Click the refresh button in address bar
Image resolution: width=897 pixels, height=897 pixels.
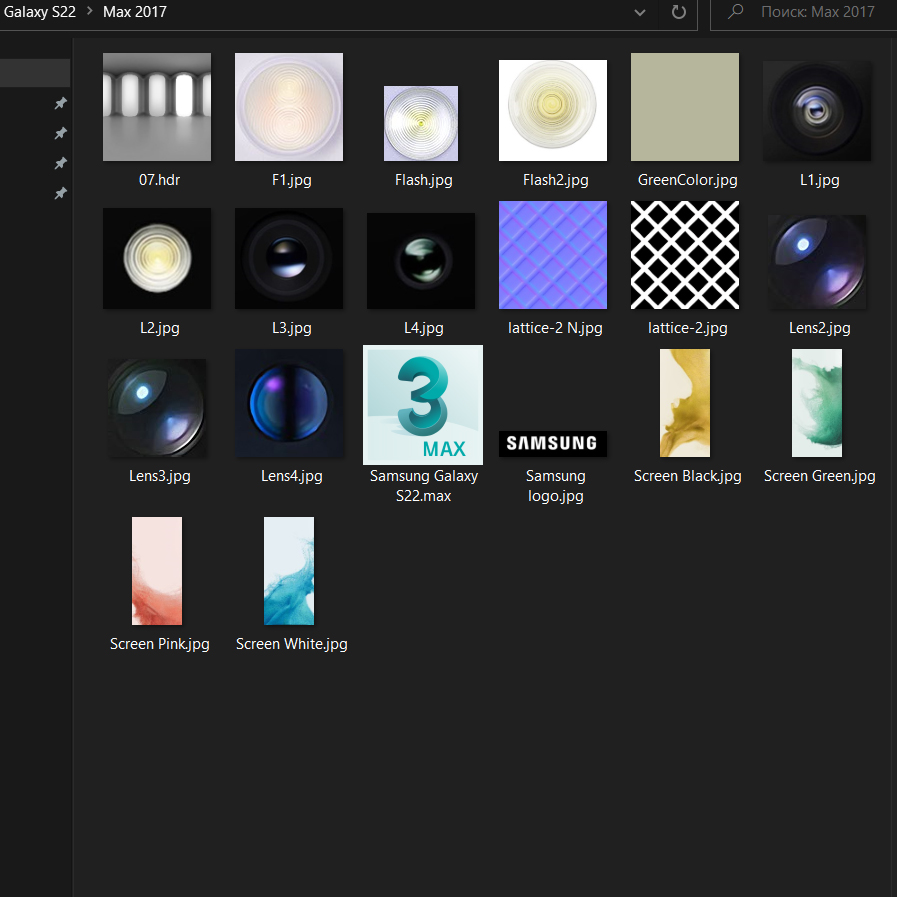679,13
